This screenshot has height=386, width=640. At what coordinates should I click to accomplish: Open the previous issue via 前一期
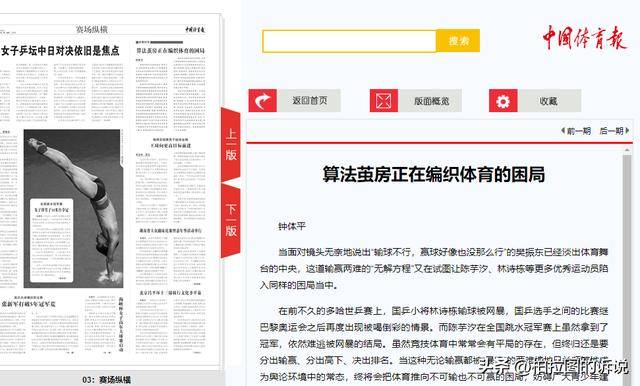[576, 131]
